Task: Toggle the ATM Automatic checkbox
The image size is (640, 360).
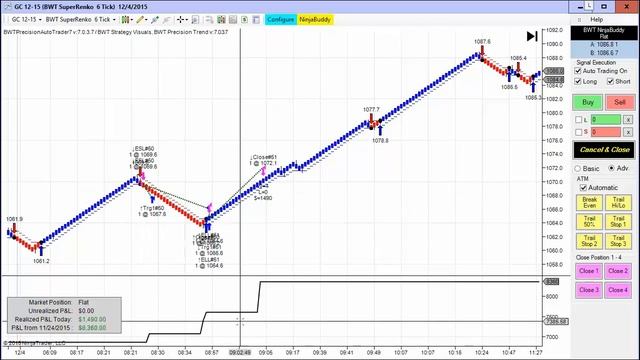Action: pyautogui.click(x=583, y=188)
